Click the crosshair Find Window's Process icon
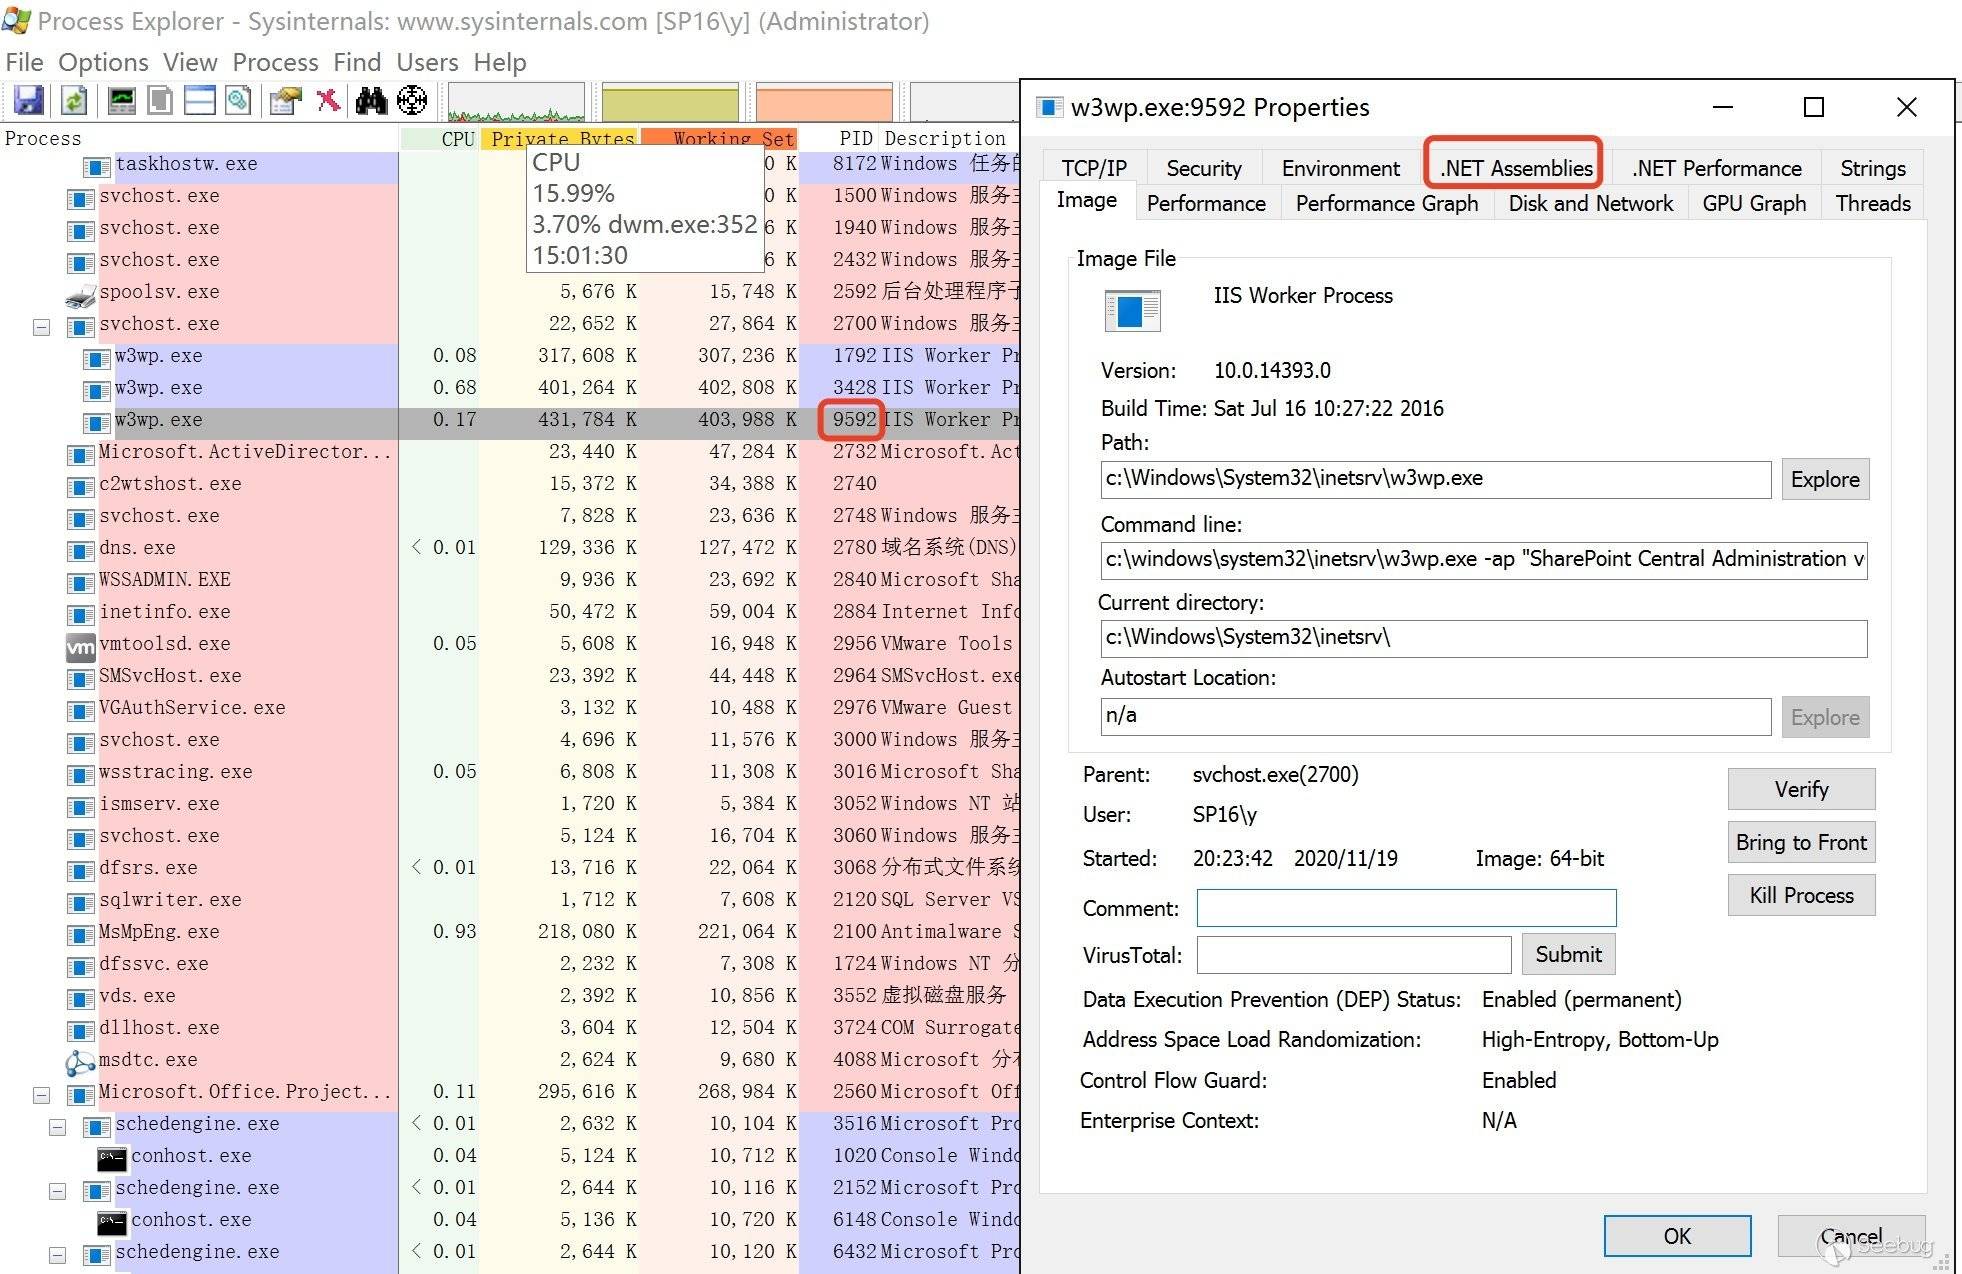The height and width of the screenshot is (1274, 1962). (412, 100)
